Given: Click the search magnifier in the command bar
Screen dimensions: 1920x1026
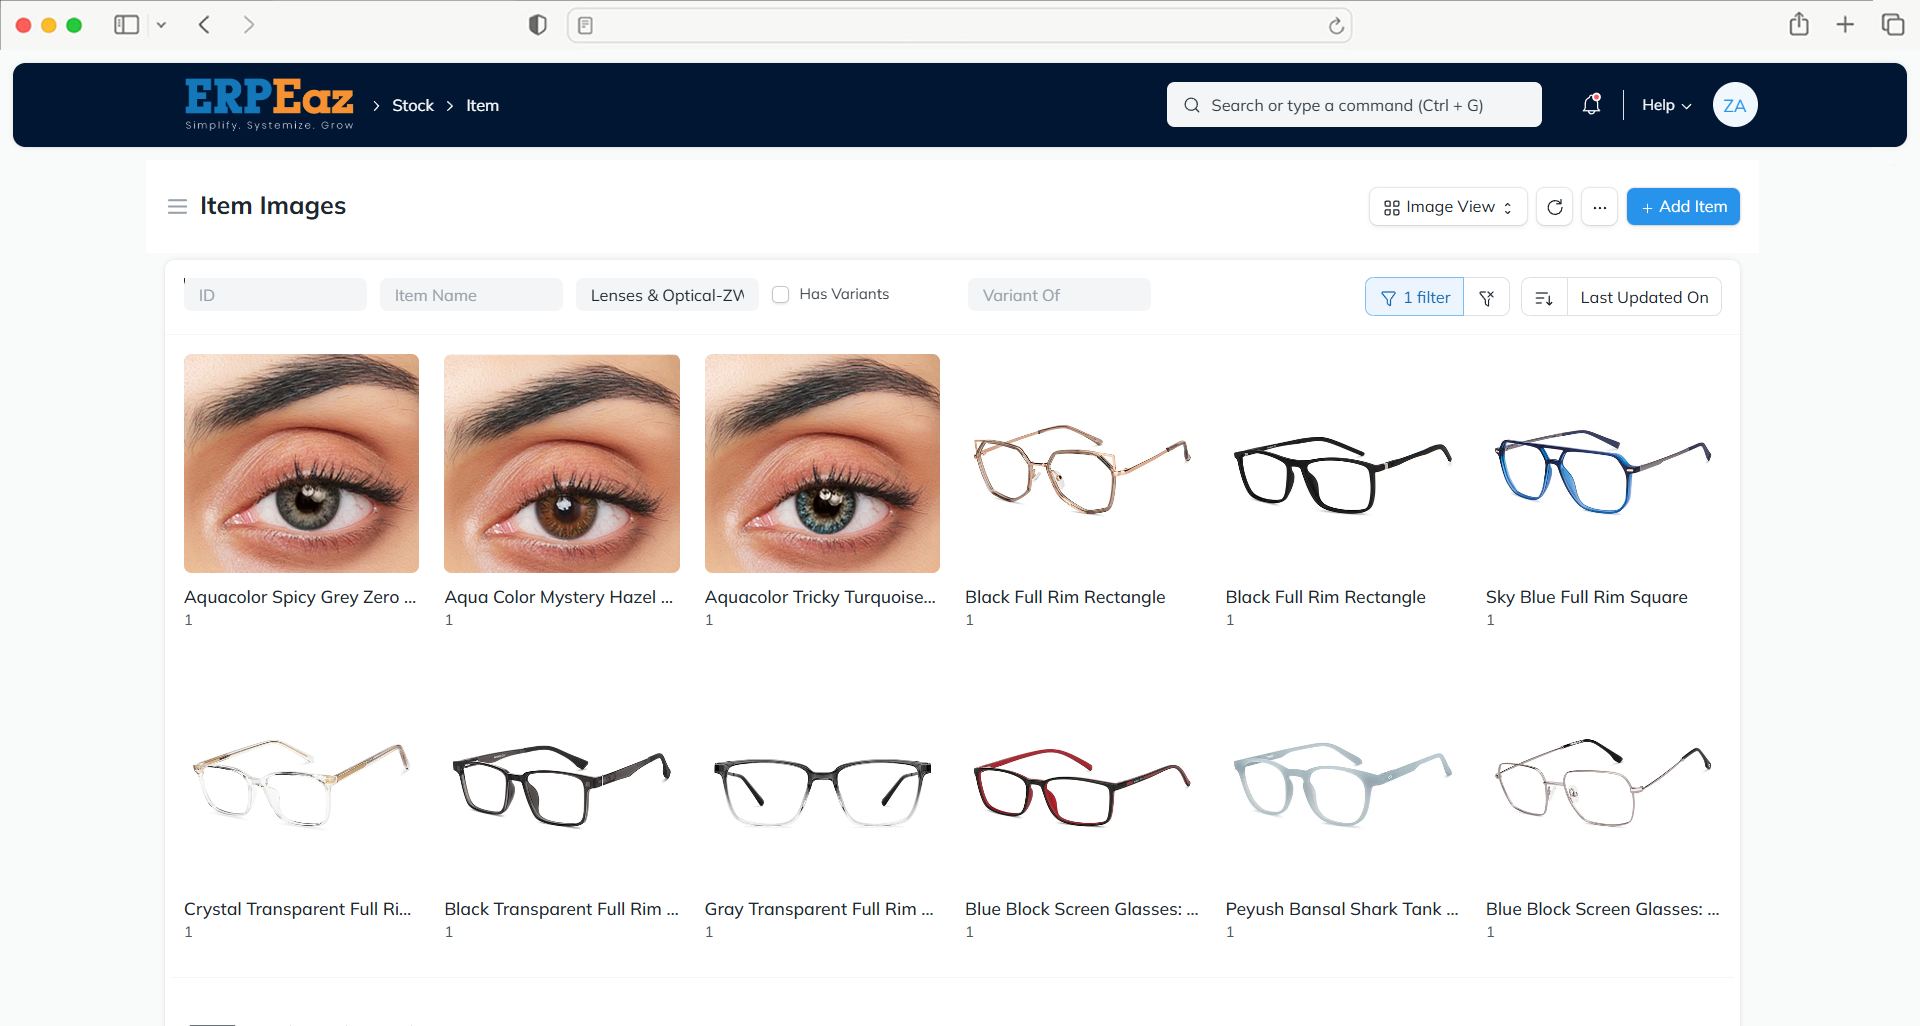Looking at the screenshot, I should point(1191,104).
